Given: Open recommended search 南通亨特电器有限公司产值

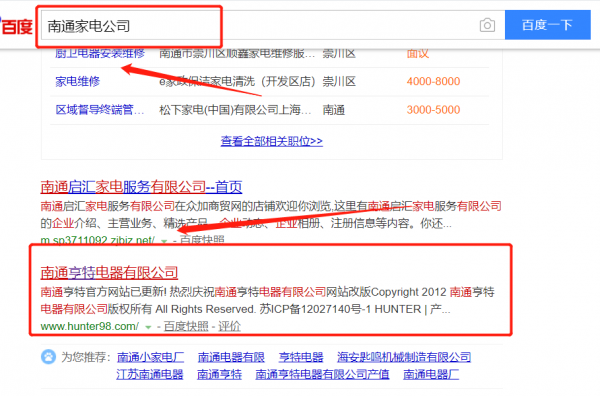Looking at the screenshot, I should pyautogui.click(x=322, y=374).
